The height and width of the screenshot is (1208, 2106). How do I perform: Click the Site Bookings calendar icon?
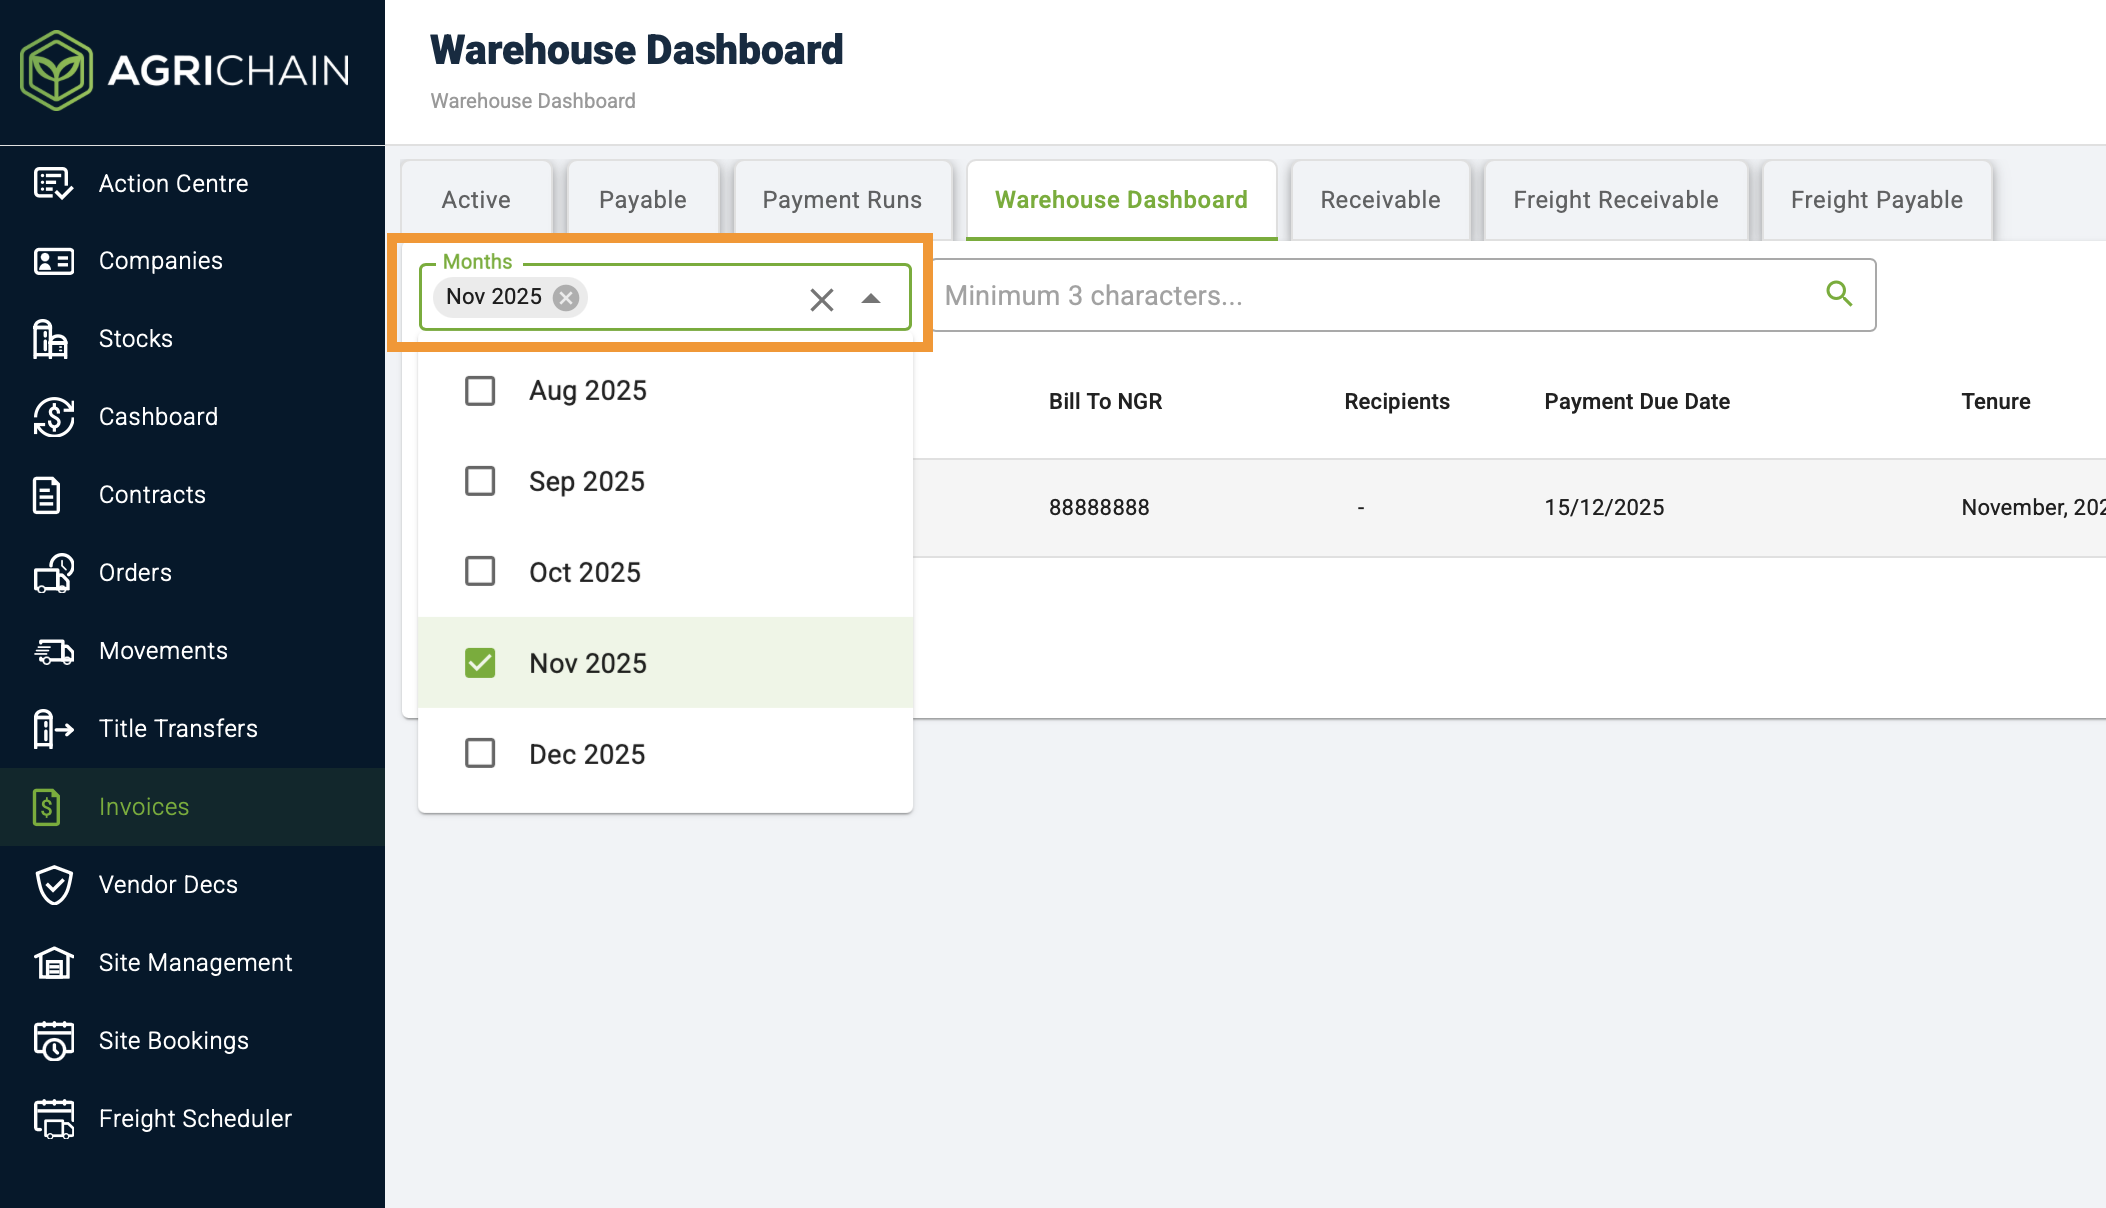coord(53,1041)
